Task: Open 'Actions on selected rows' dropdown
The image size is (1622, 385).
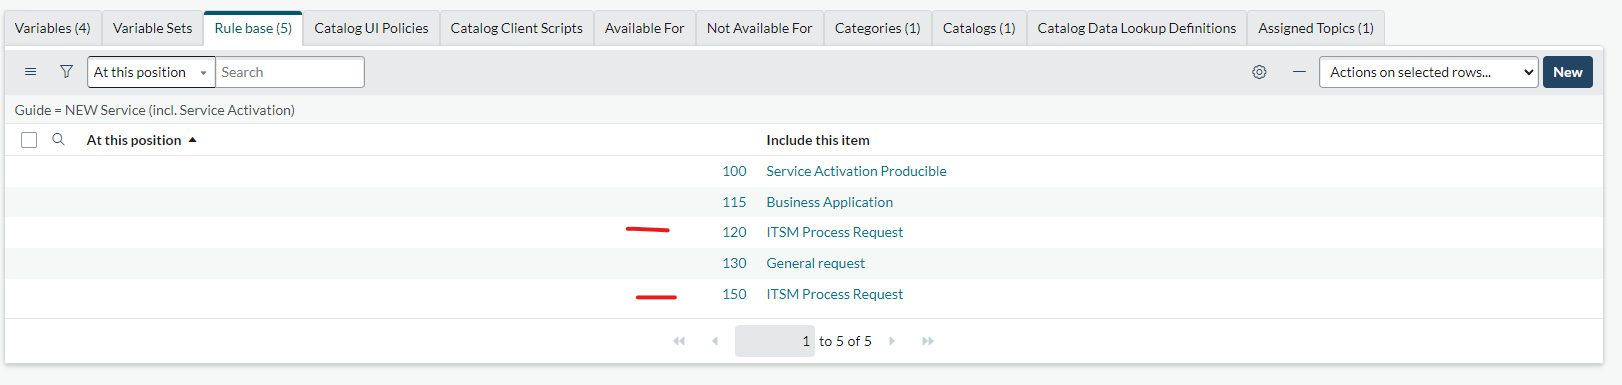Action: click(1428, 72)
